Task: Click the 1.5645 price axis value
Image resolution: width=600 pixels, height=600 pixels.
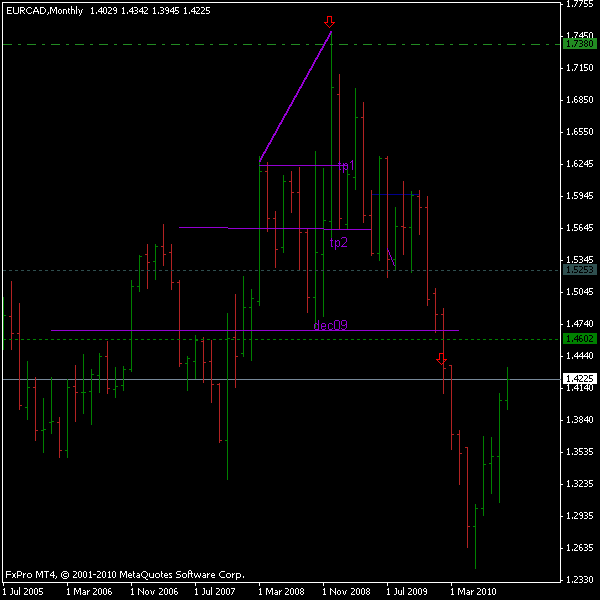Action: pyautogui.click(x=579, y=228)
